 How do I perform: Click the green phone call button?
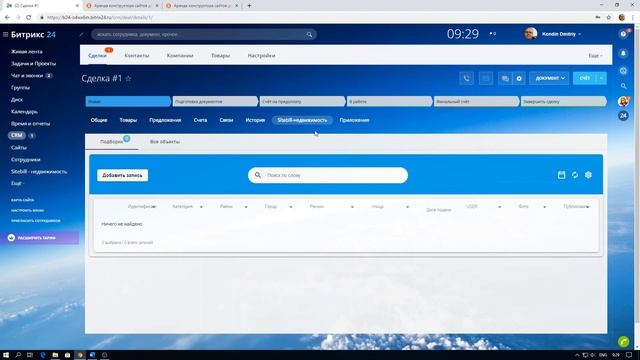click(x=623, y=341)
